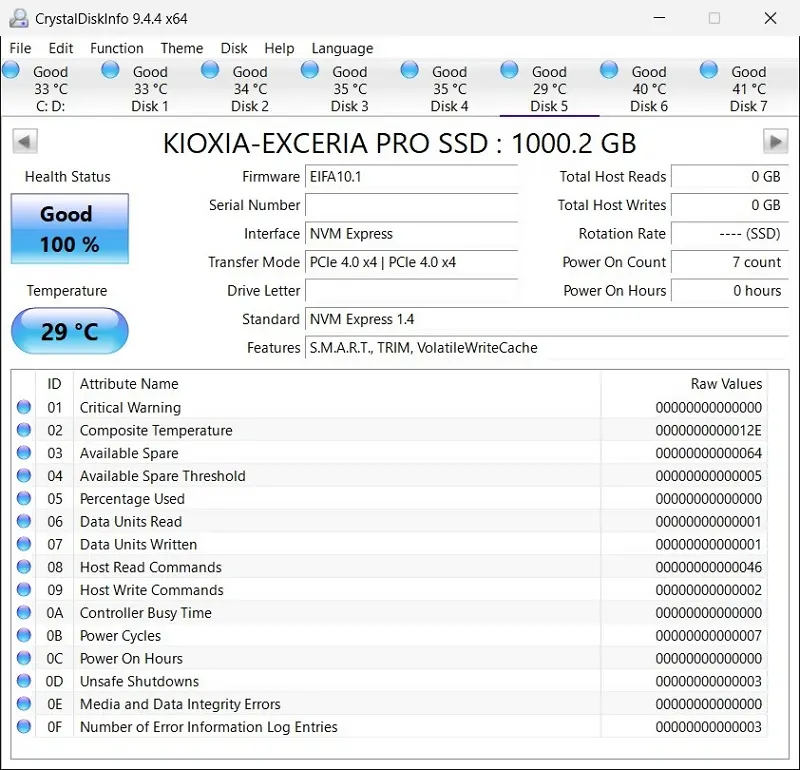Select the Composite Temperature attribute text
This screenshot has width=800, height=770.
156,430
